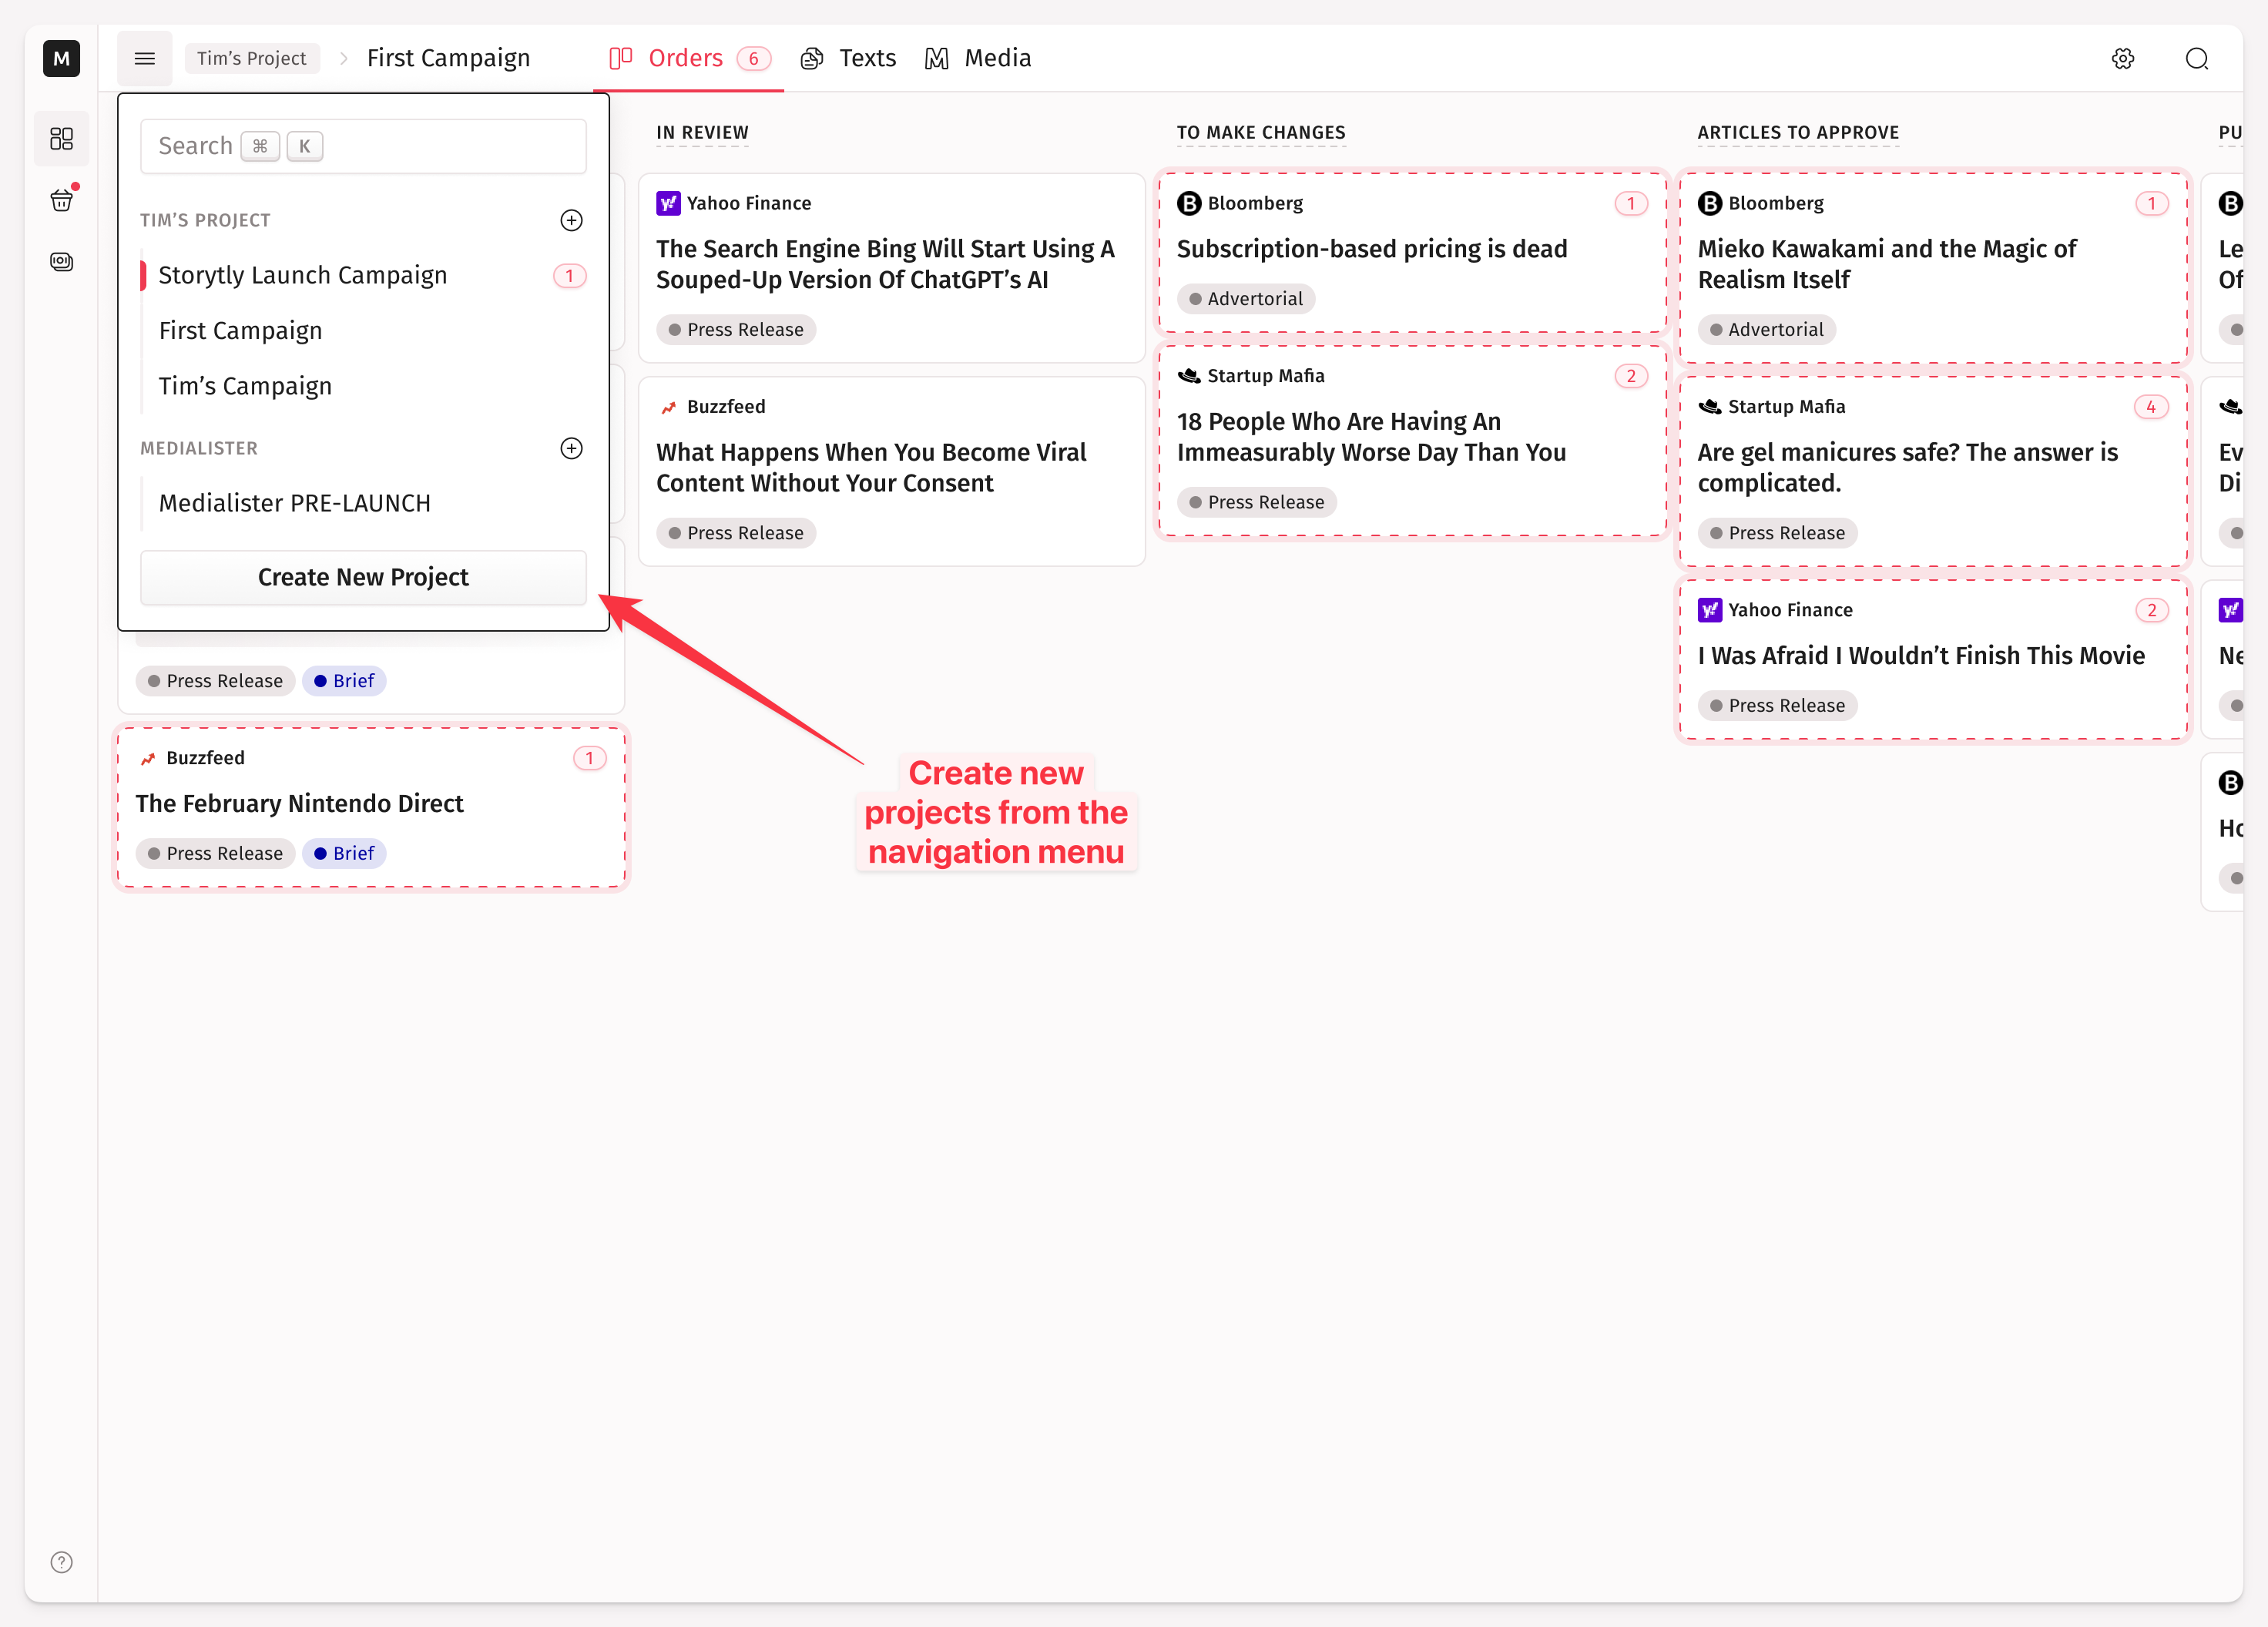Screen dimensions: 2268x1627
Task: Click Create New Project button
Action: (x=363, y=577)
